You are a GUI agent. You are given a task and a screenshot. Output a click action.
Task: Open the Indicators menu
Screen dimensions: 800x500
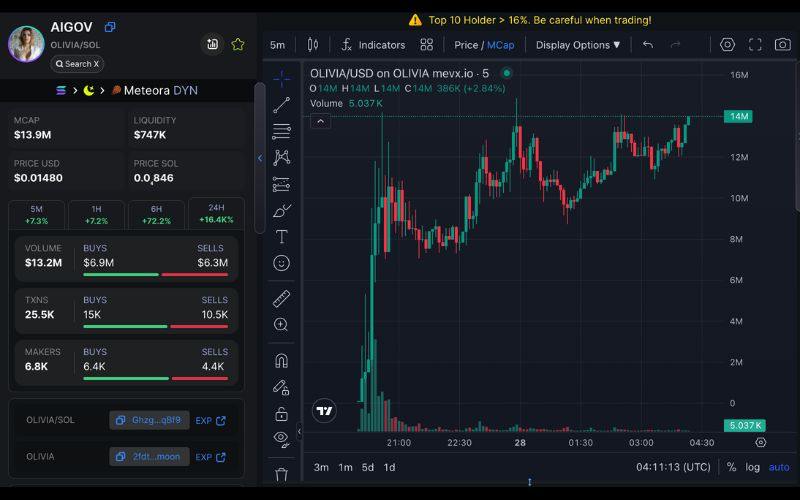[373, 45]
